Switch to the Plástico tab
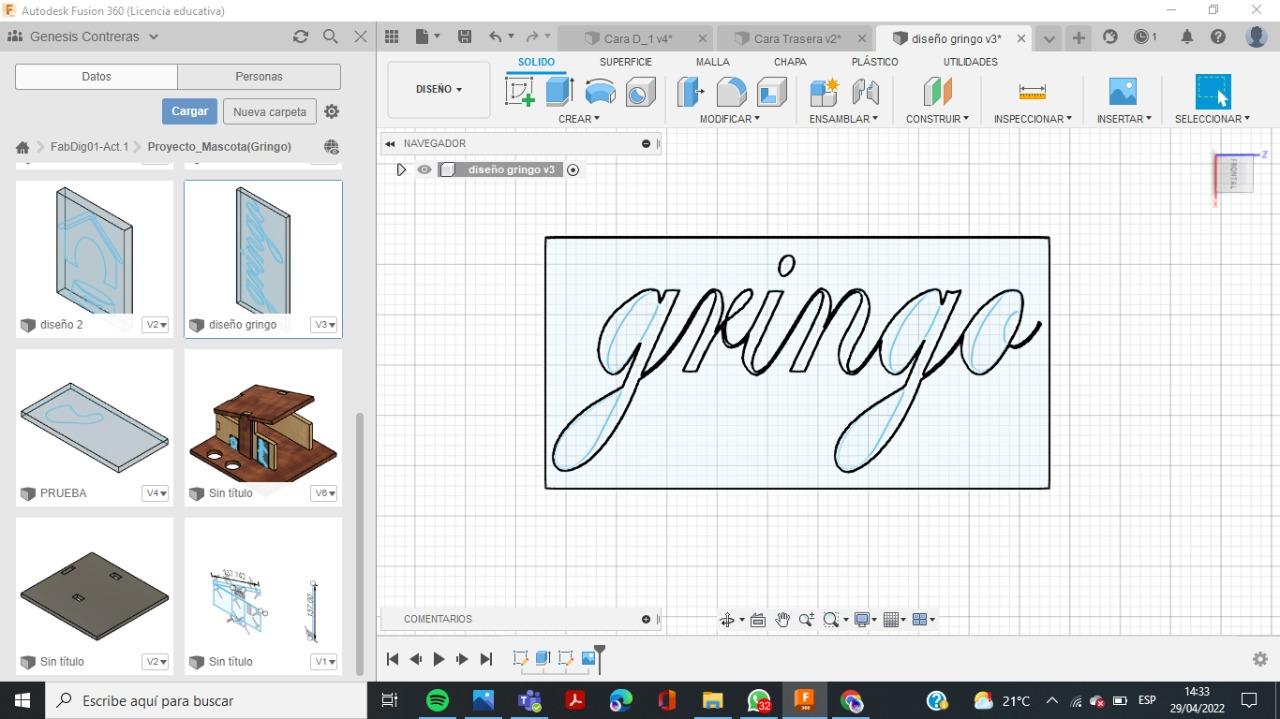 (875, 62)
